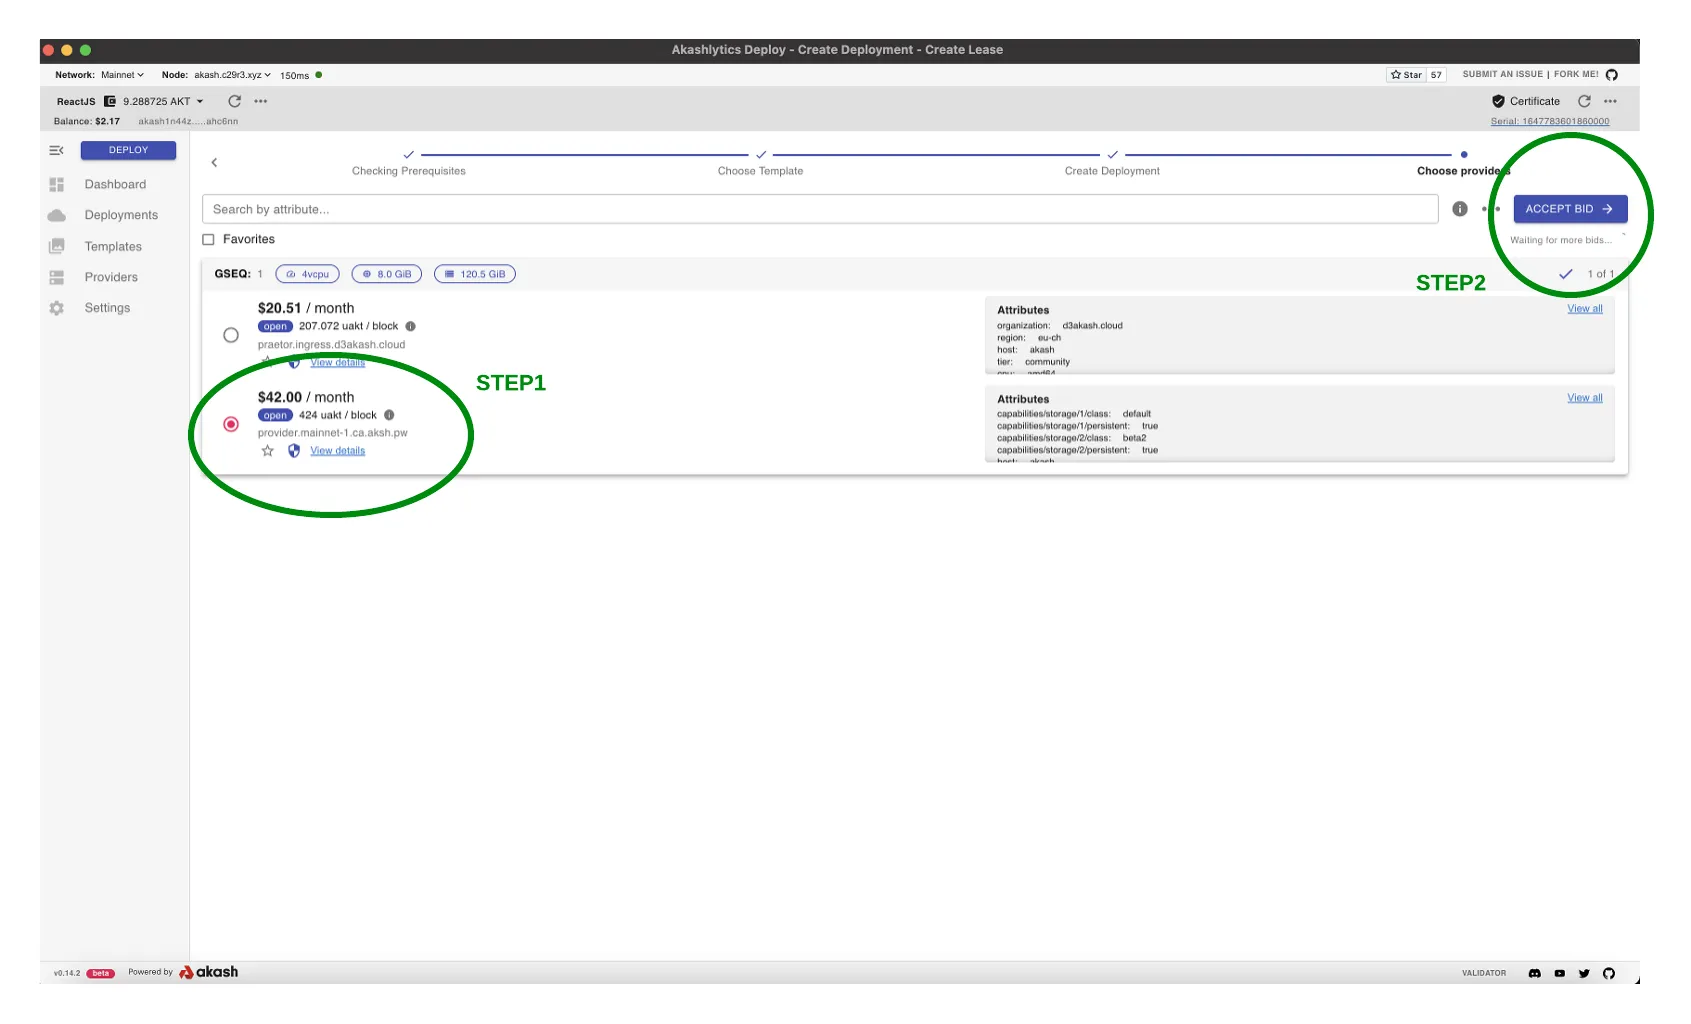Open certificate more-options ellipsis menu

(x=1610, y=101)
